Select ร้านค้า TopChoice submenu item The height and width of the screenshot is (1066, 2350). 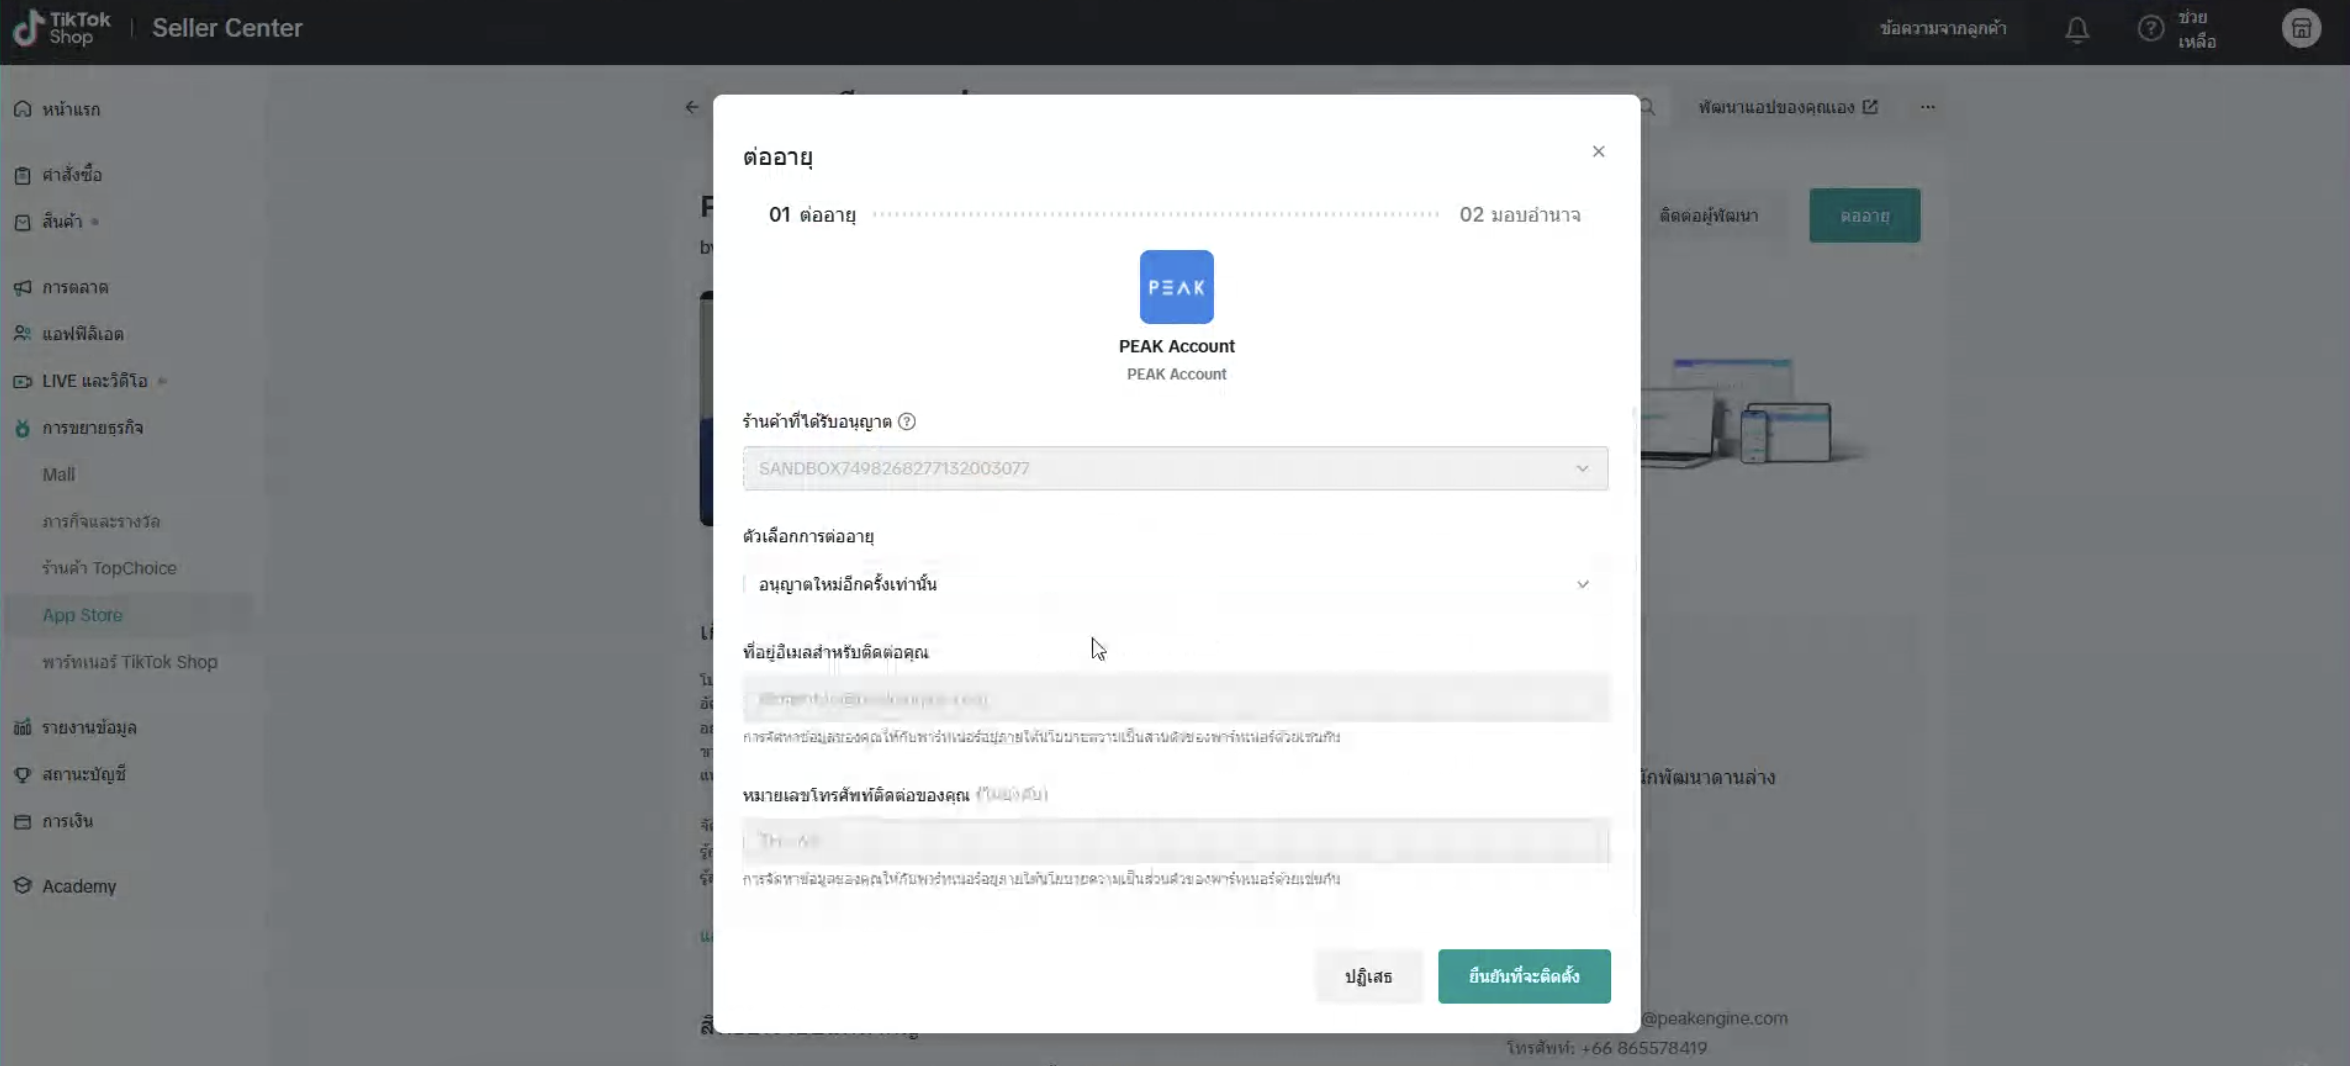pyautogui.click(x=109, y=568)
